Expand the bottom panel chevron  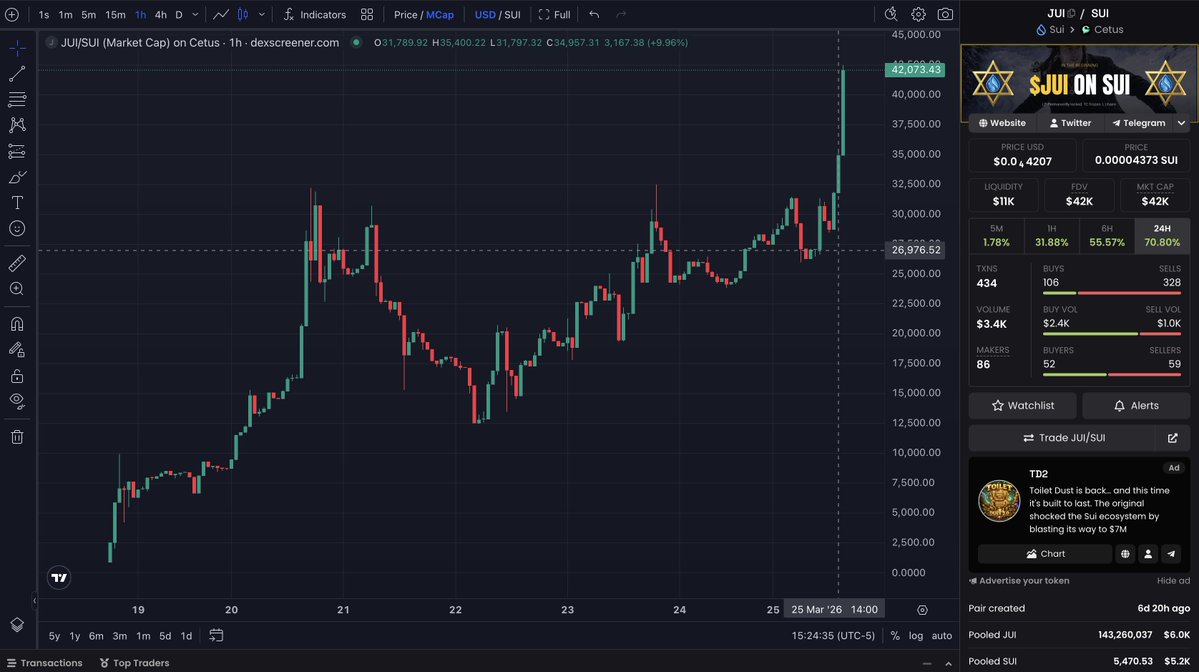(948, 664)
